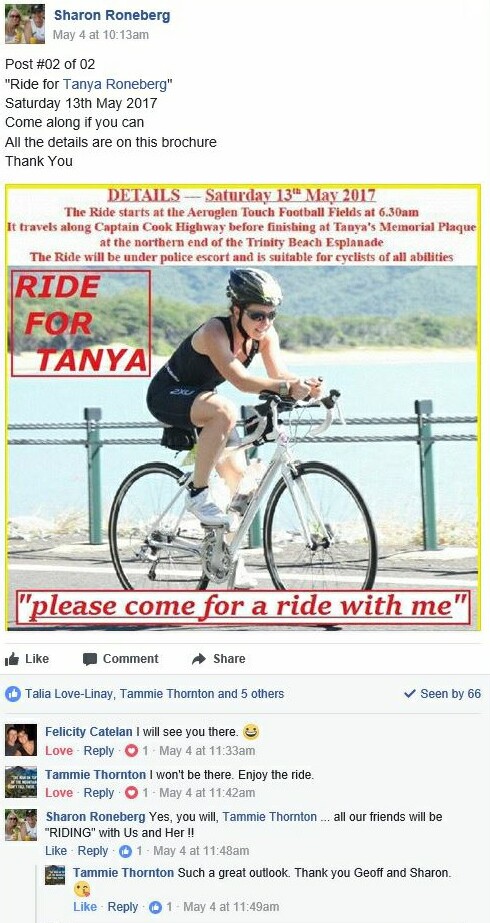This screenshot has width=490, height=923.
Task: Toggle Love on Felicity Catelan's comment
Action: pyautogui.click(x=59, y=751)
